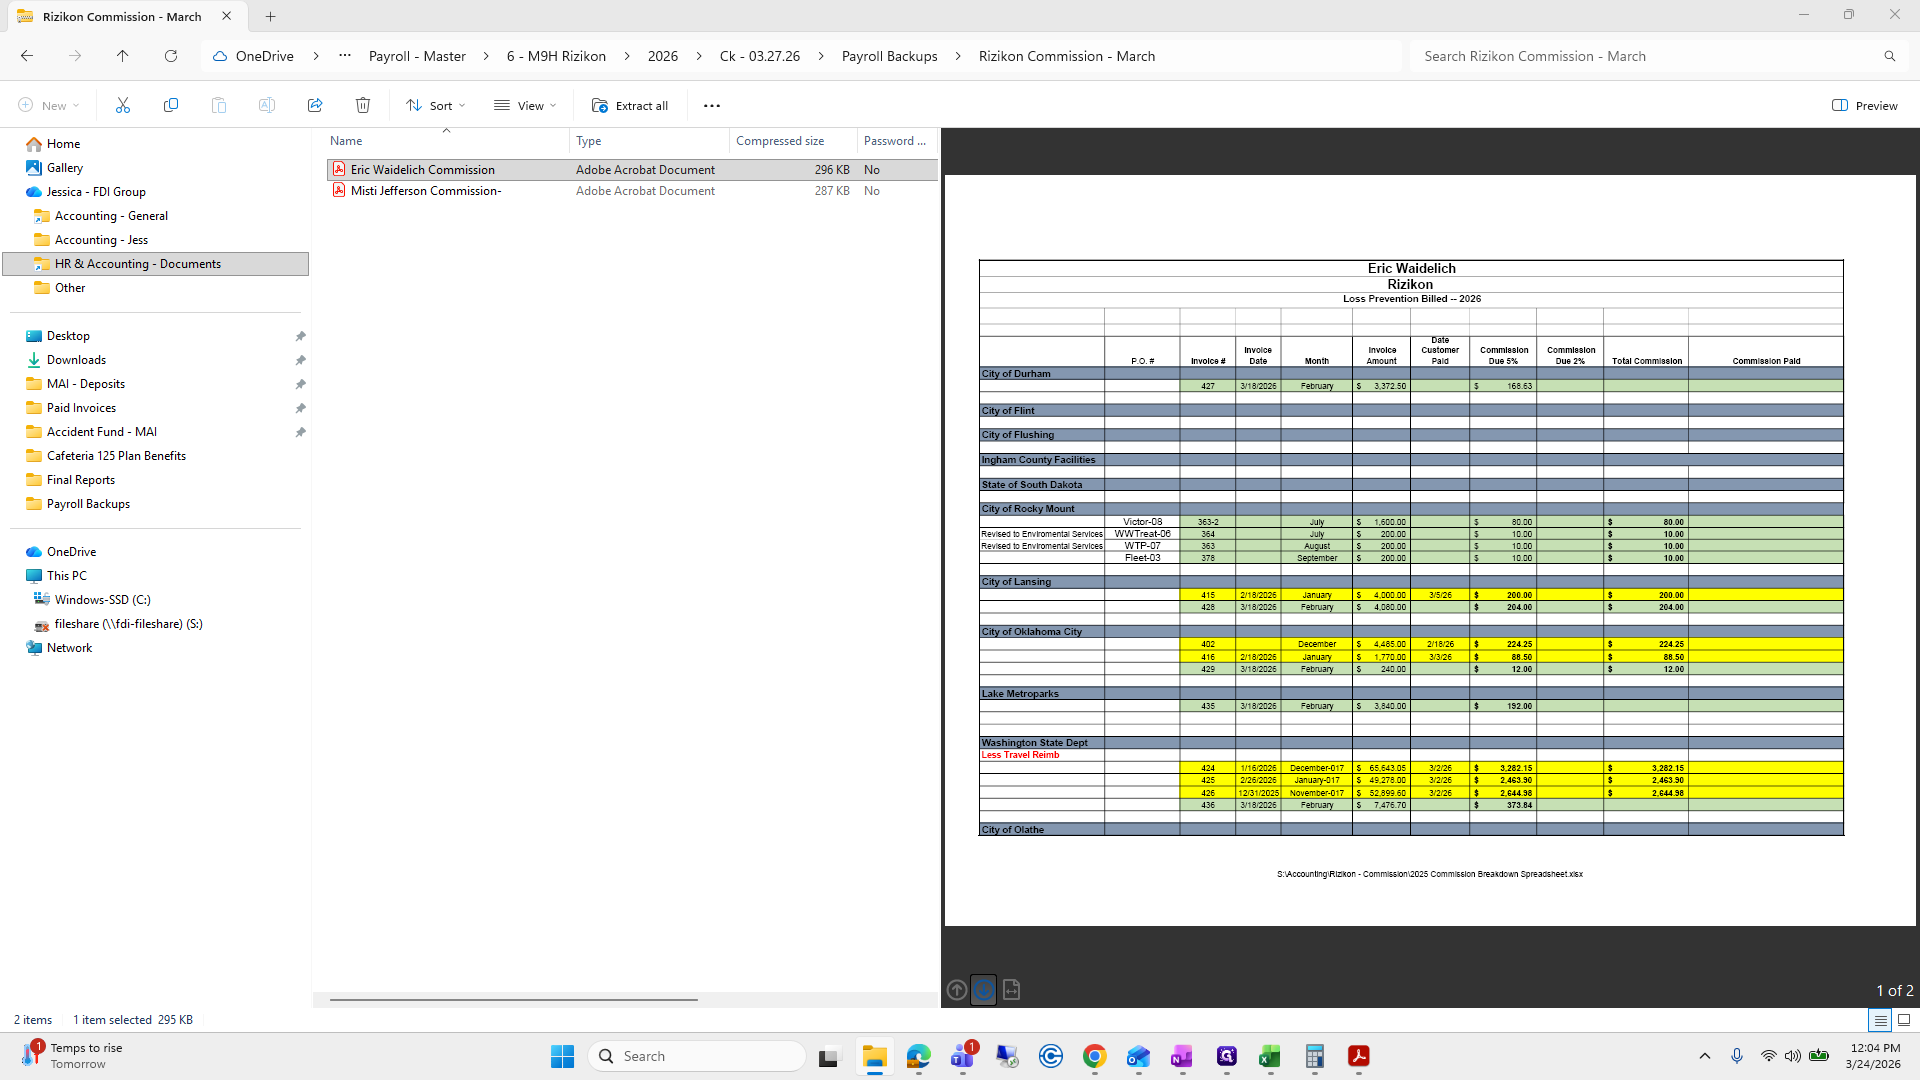Switch to large icons view toggle
Image resolution: width=1920 pixels, height=1080 pixels.
[1904, 1020]
